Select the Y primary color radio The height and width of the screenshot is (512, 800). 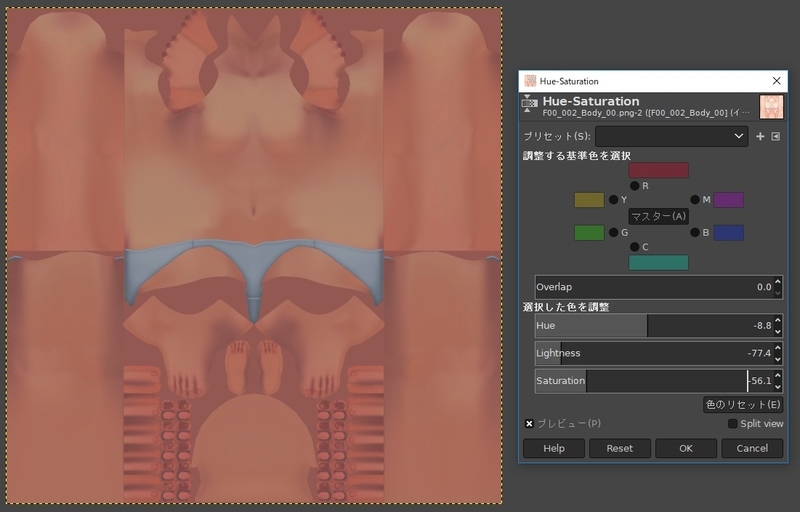613,199
